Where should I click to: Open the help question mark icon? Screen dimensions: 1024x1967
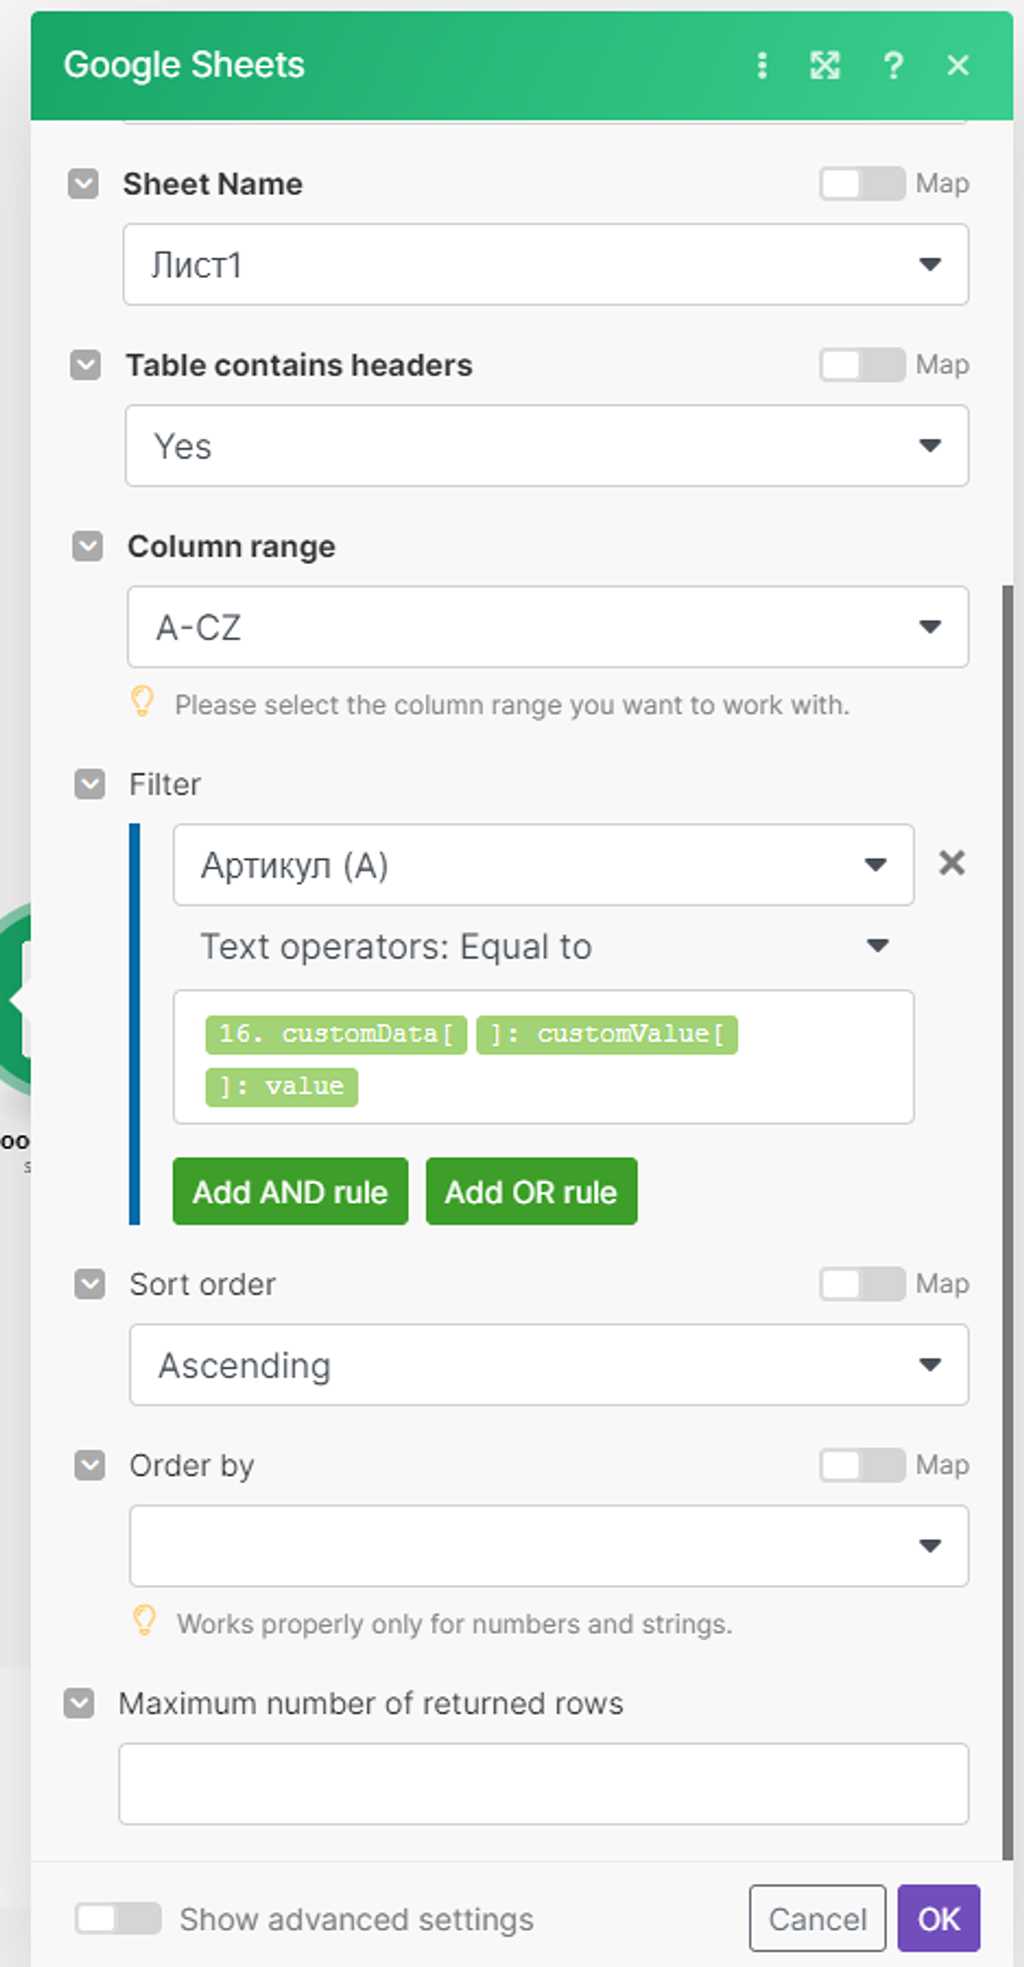click(893, 66)
